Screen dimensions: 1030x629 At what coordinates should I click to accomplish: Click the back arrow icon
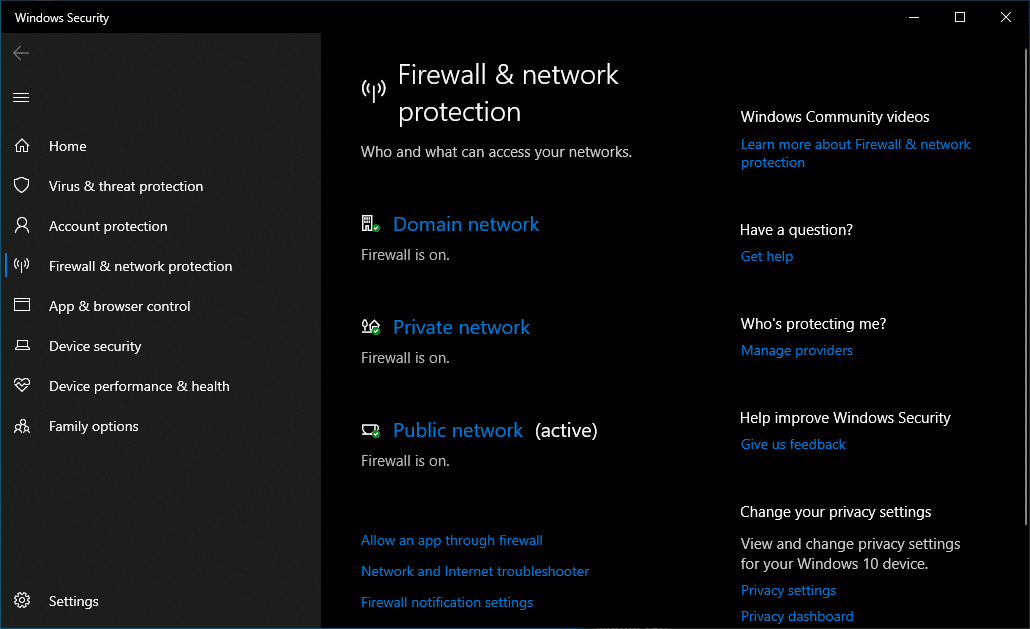coord(21,53)
